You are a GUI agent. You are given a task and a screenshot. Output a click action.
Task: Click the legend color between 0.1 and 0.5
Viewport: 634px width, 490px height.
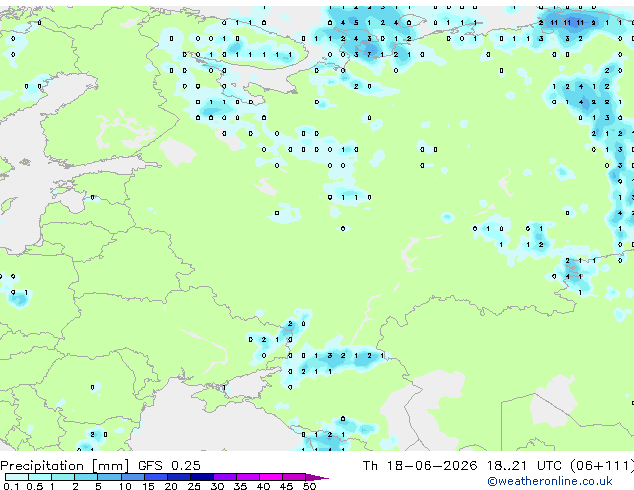pos(17,477)
